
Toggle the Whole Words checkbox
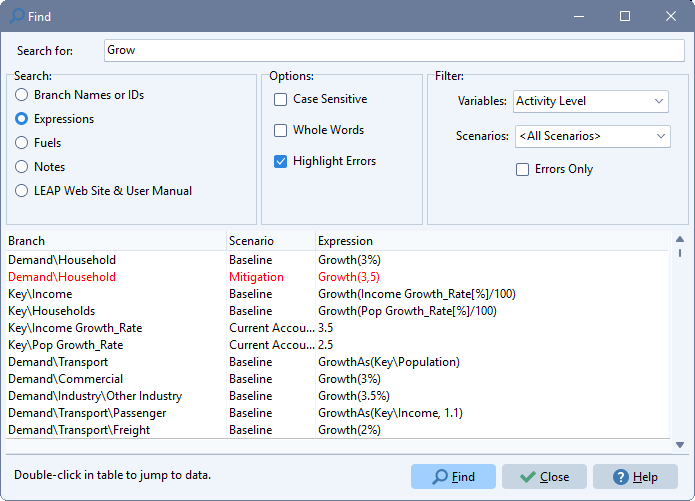pos(281,130)
